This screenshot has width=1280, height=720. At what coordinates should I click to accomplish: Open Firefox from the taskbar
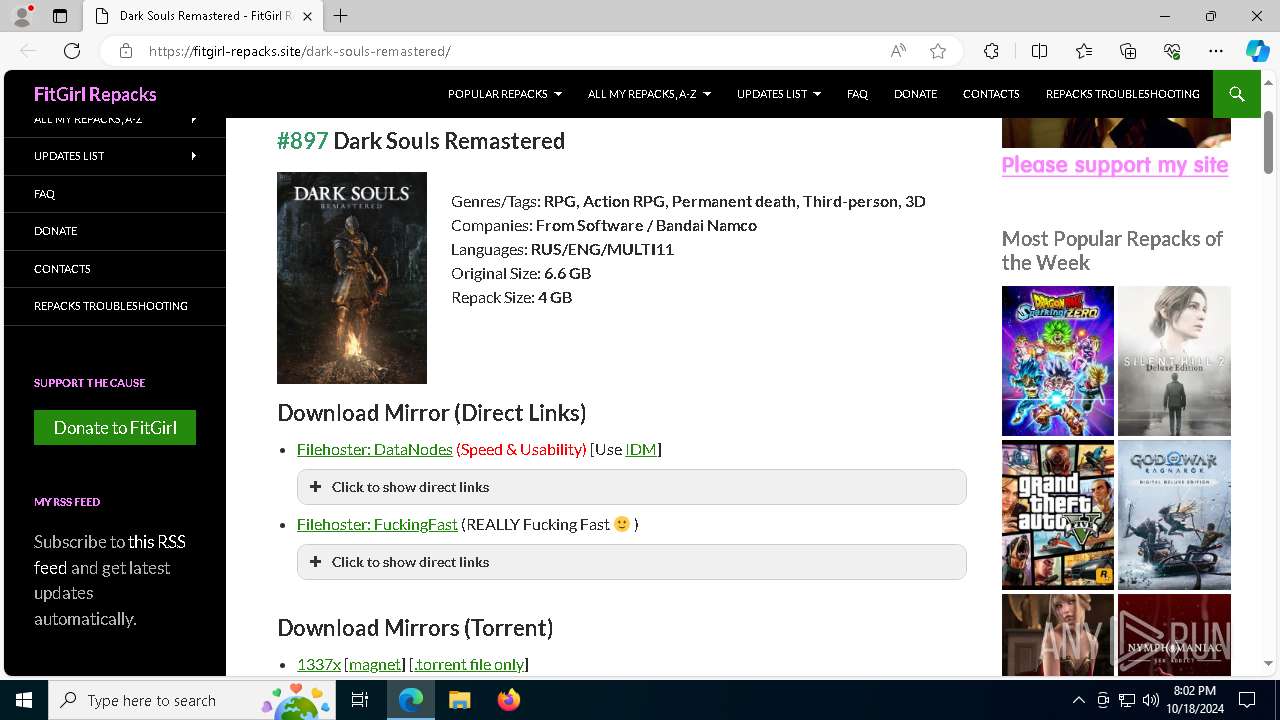coord(509,700)
